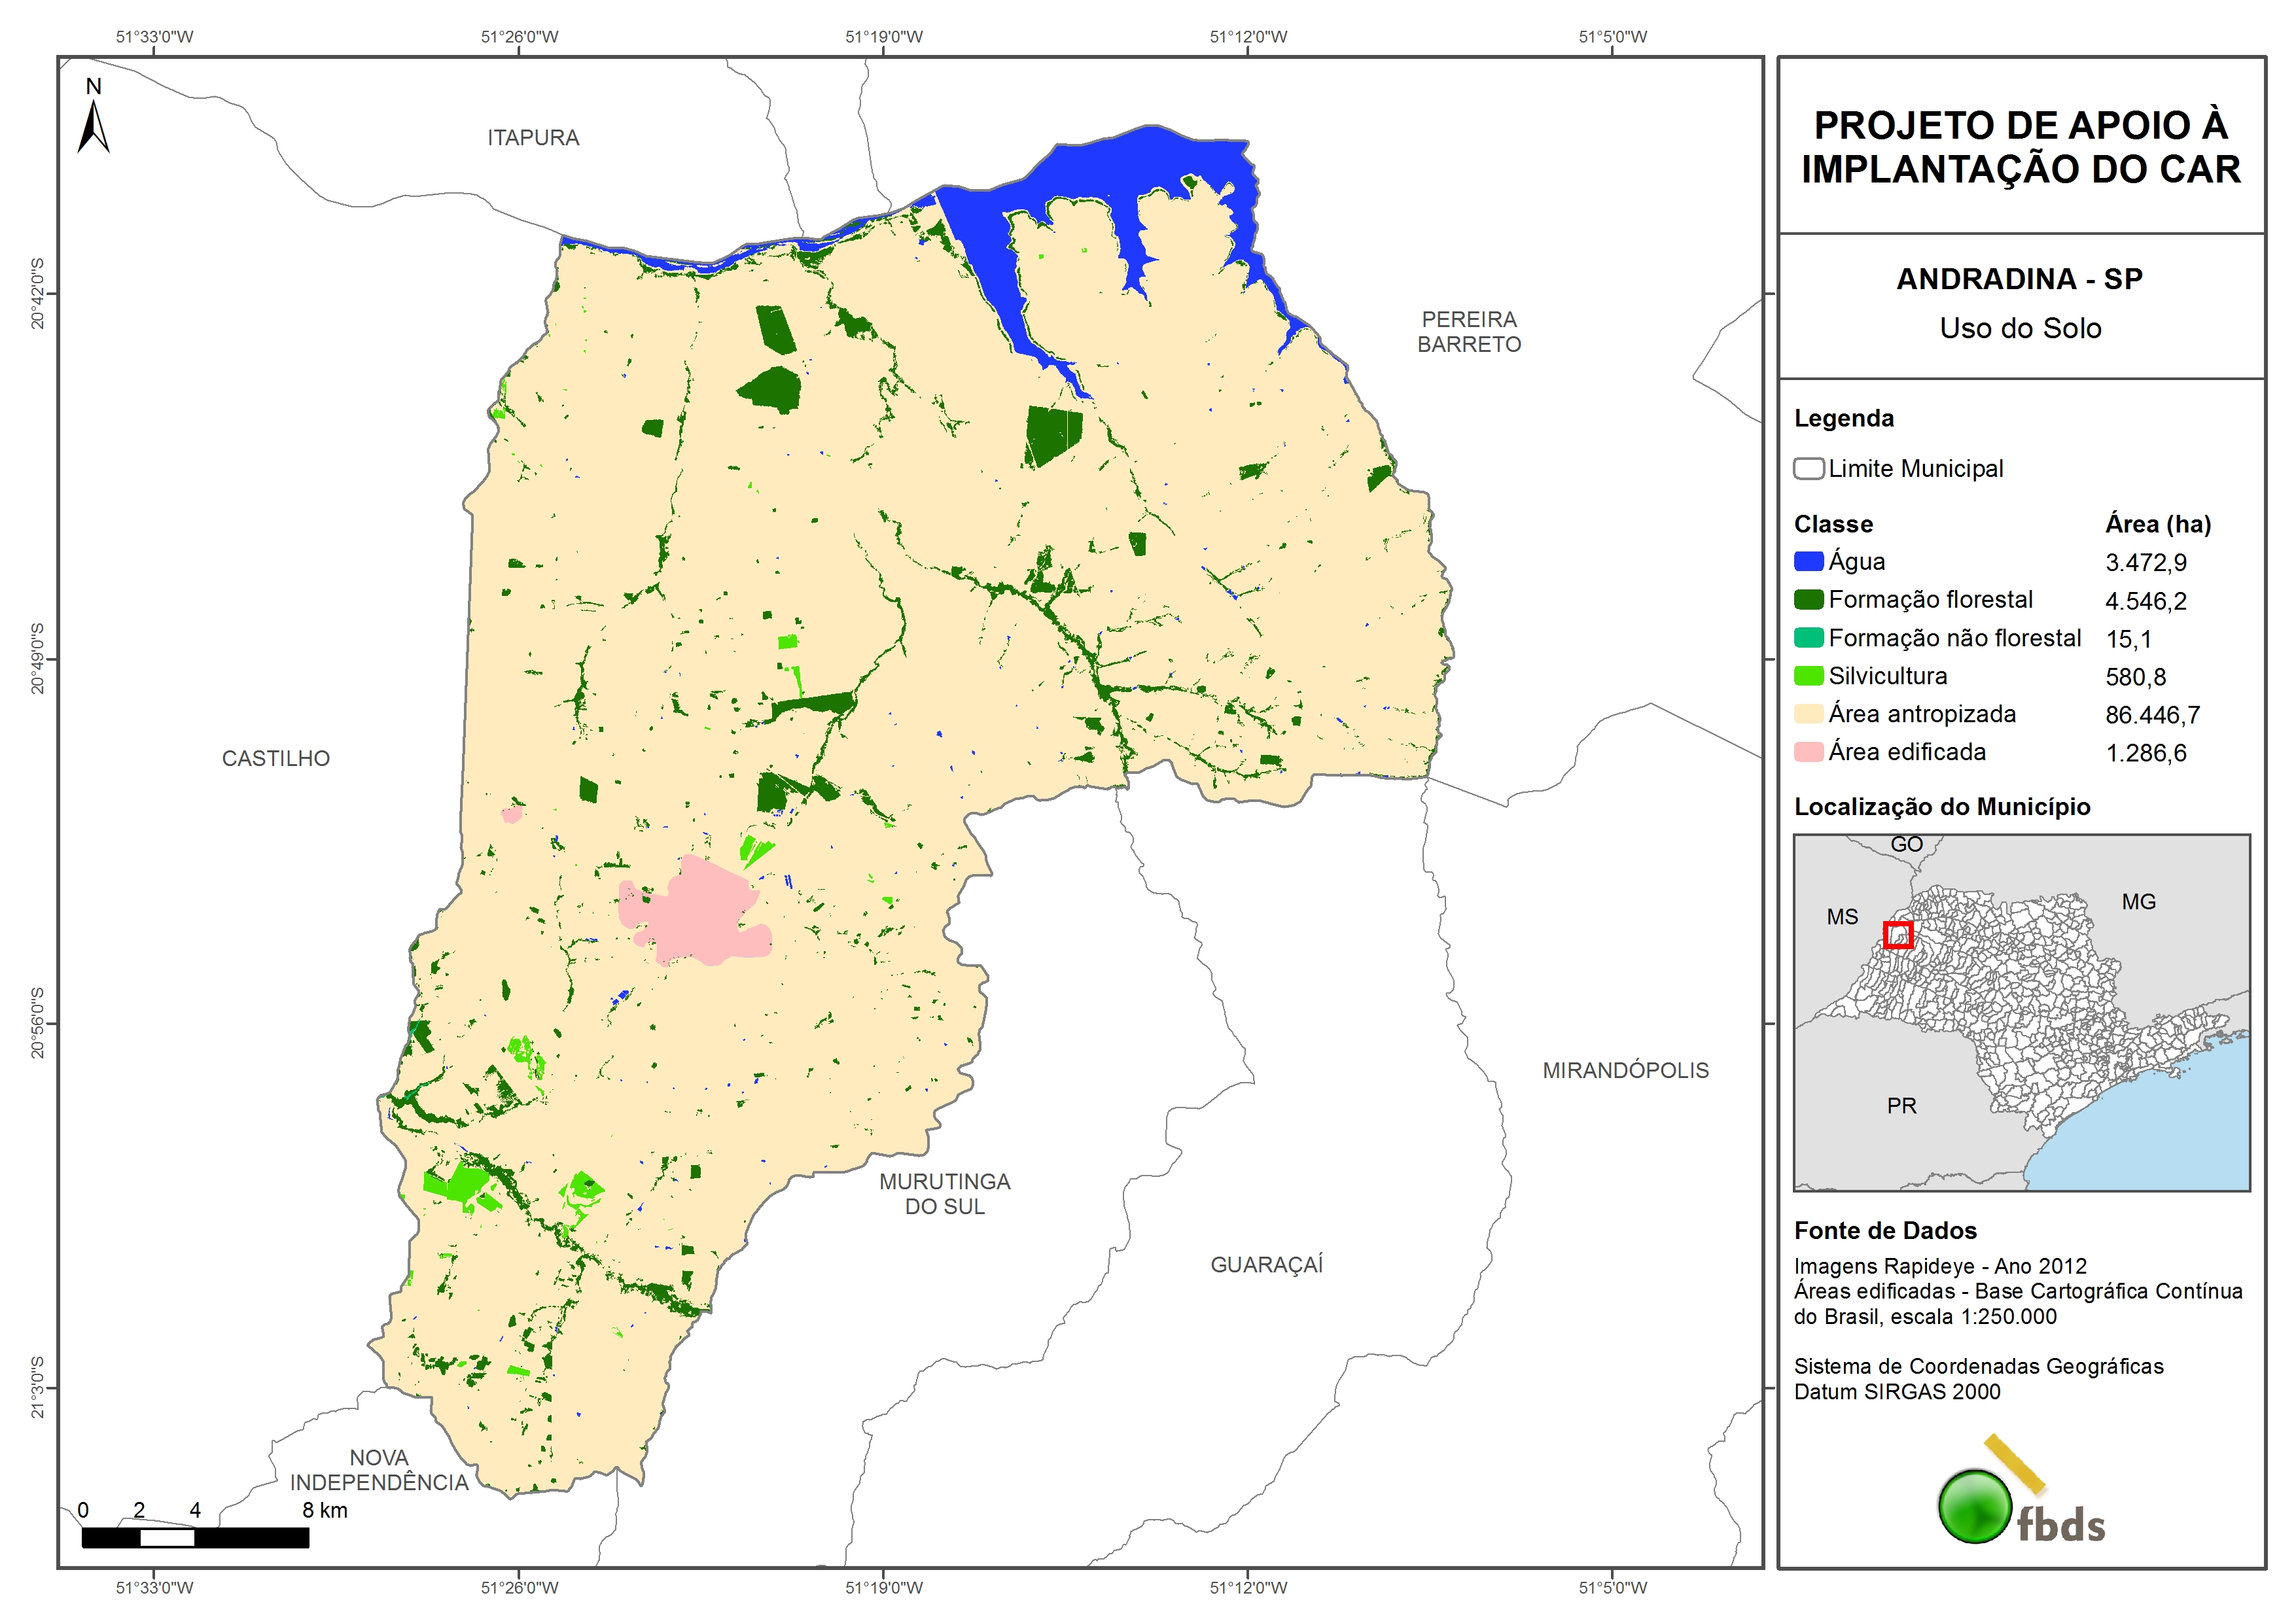Click the ANDRADINA - SP title text

(x=2019, y=279)
